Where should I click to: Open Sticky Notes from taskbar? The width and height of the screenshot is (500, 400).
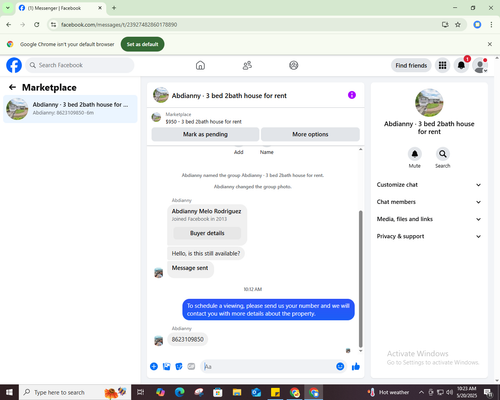coord(275,392)
